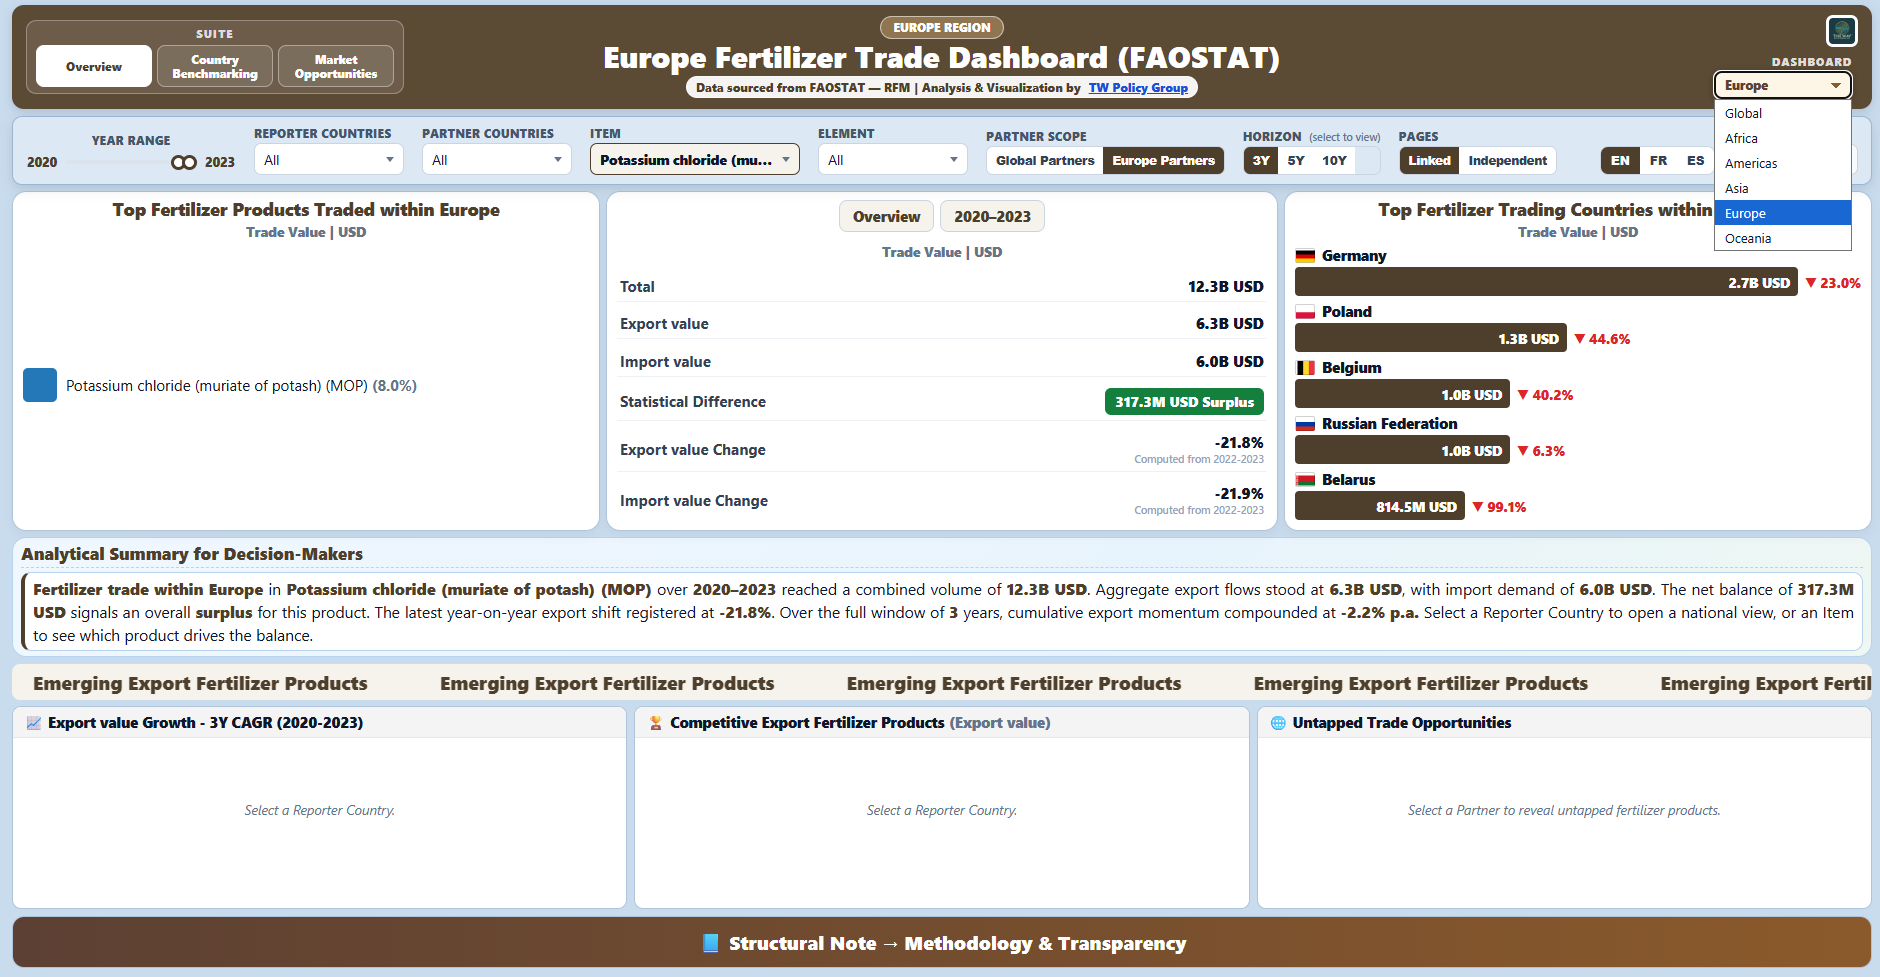Click the Poland flag icon

pyautogui.click(x=1305, y=312)
